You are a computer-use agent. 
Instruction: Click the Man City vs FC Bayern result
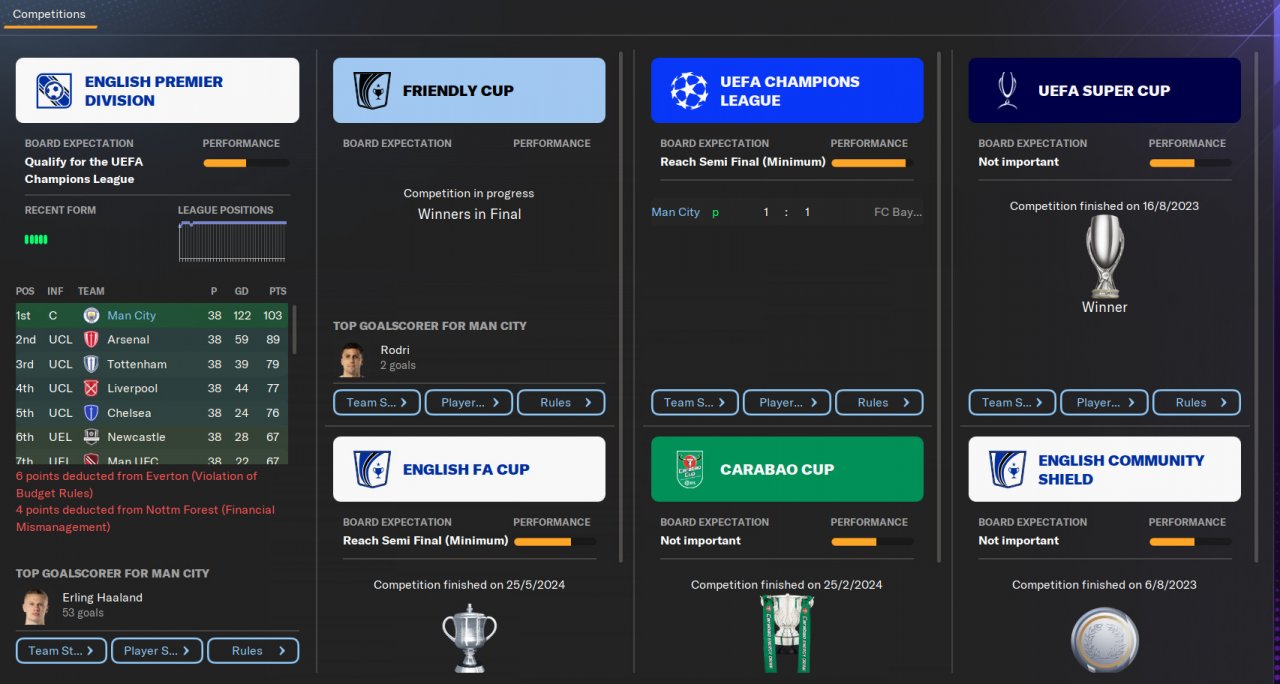787,212
